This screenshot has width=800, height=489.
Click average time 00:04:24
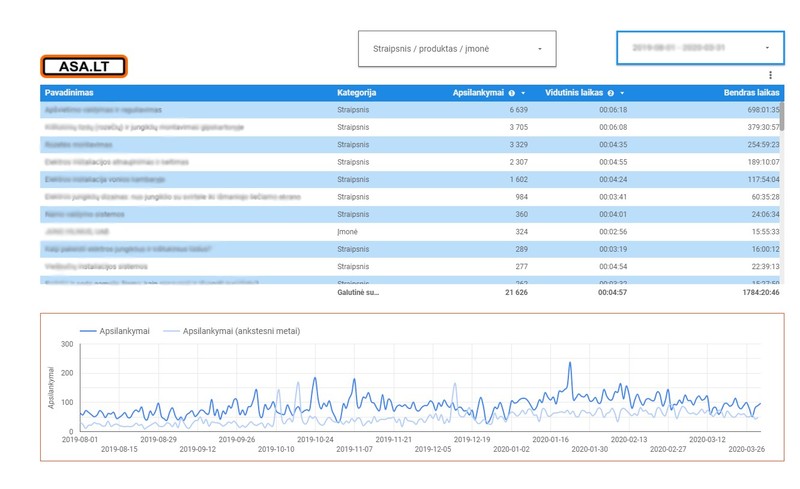[613, 179]
